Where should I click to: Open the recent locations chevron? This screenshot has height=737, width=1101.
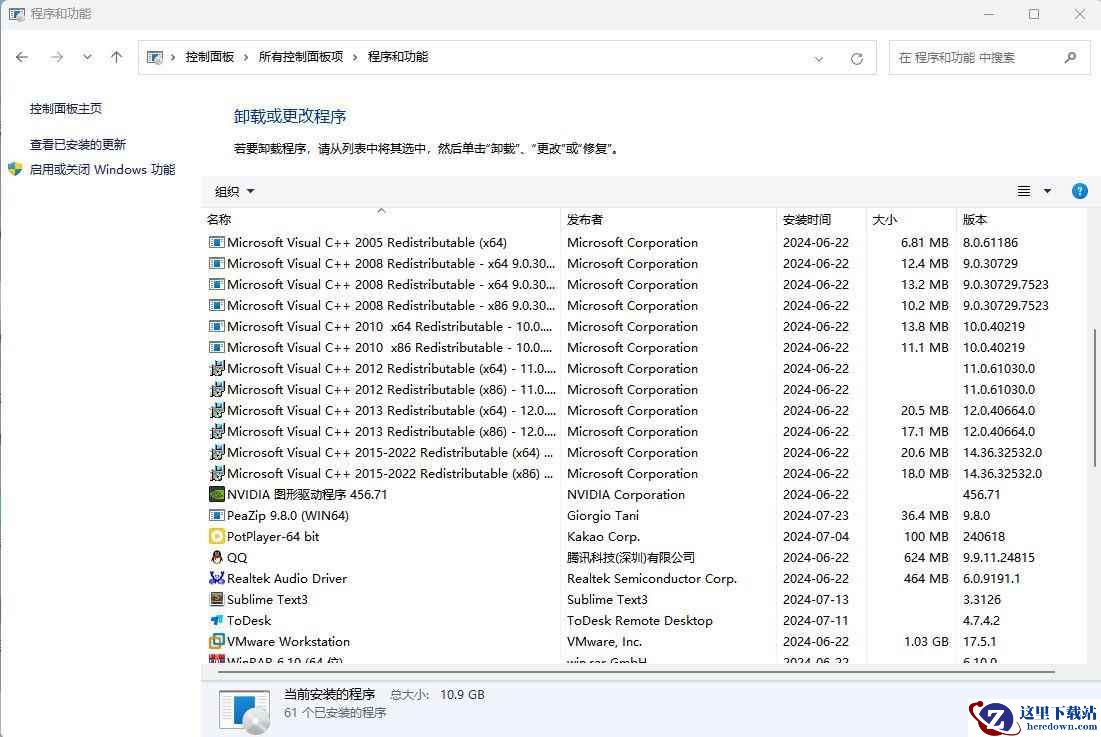point(87,57)
